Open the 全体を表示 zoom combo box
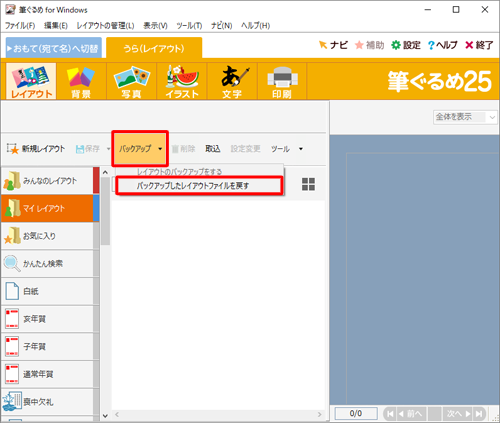 (465, 117)
